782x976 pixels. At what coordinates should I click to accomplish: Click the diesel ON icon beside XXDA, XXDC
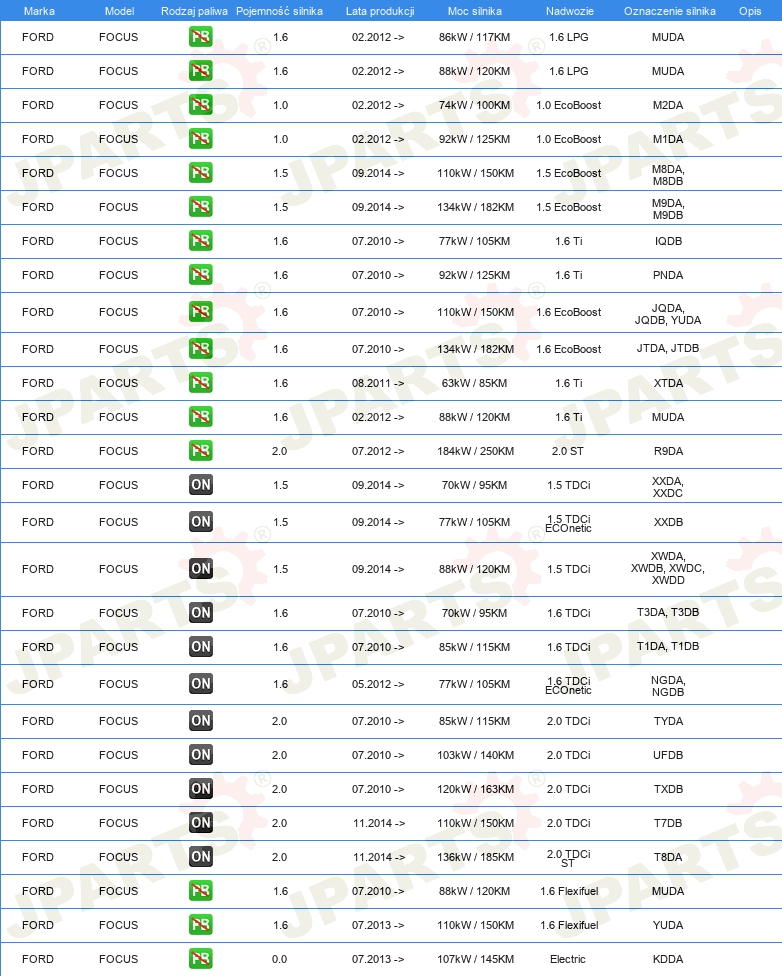(200, 485)
